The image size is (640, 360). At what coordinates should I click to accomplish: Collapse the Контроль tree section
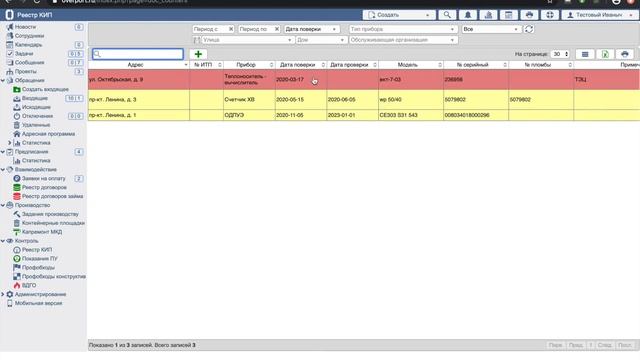tap(3, 241)
